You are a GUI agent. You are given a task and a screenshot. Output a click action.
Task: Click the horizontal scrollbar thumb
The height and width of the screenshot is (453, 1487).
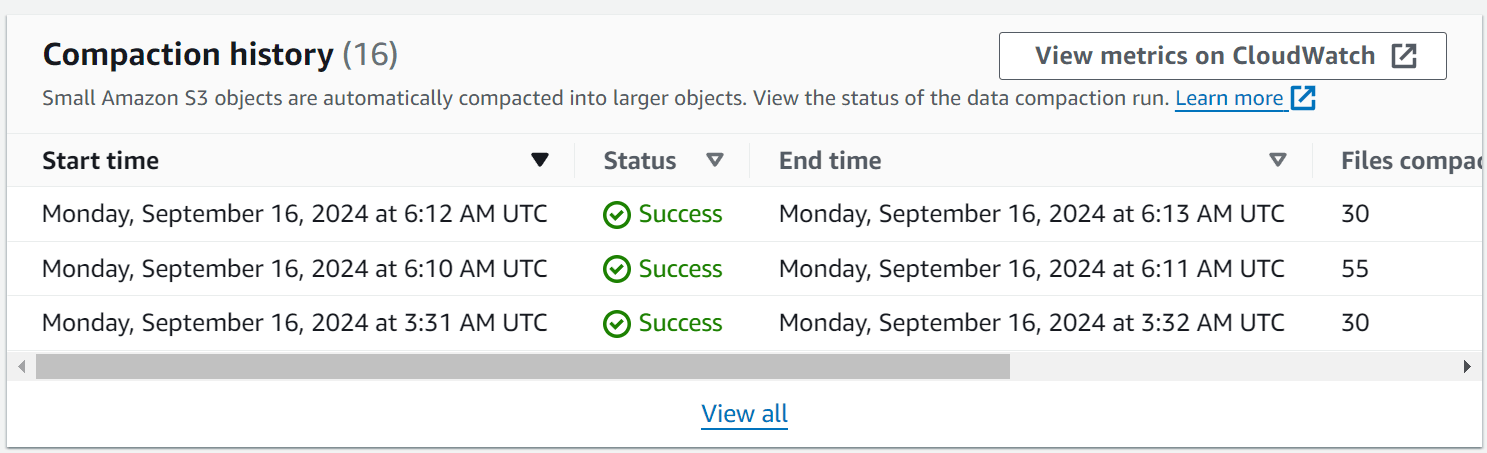click(x=522, y=367)
